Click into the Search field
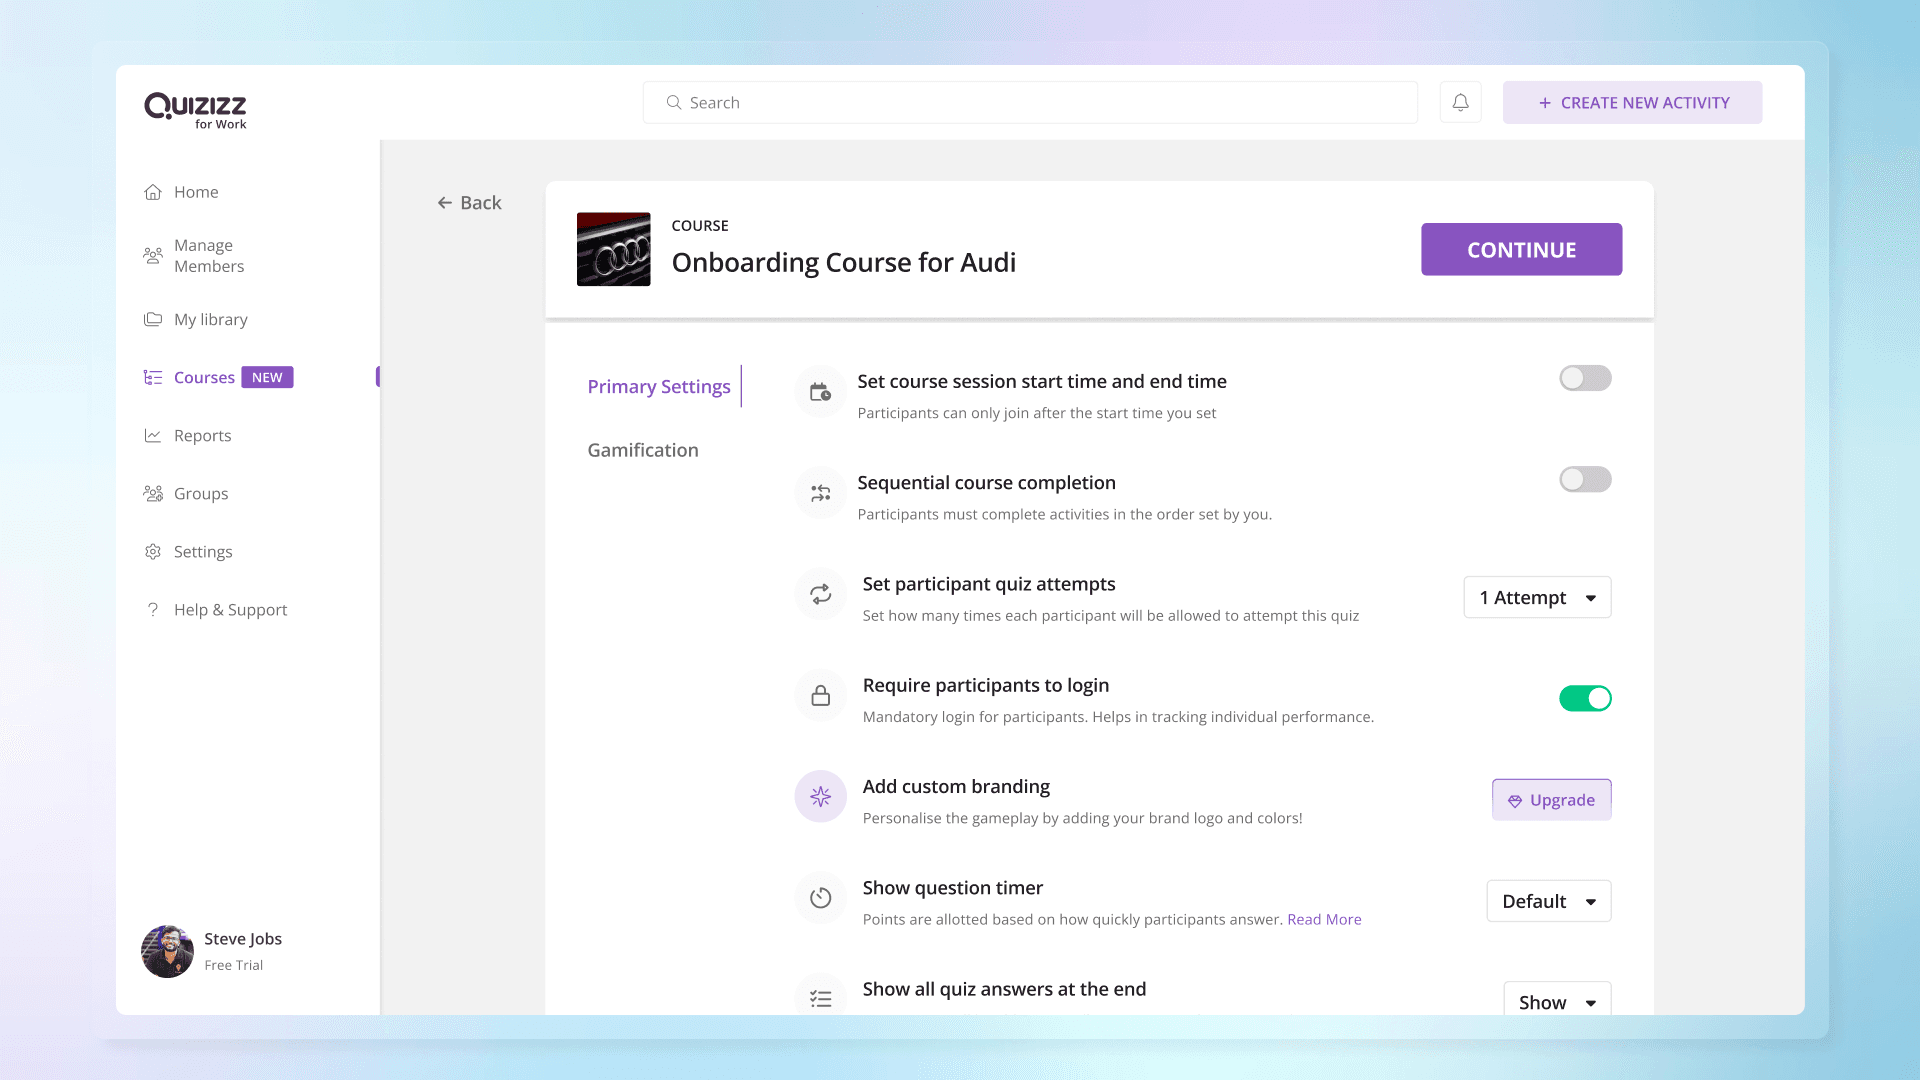Screen dimensions: 1920x1080 point(1030,102)
